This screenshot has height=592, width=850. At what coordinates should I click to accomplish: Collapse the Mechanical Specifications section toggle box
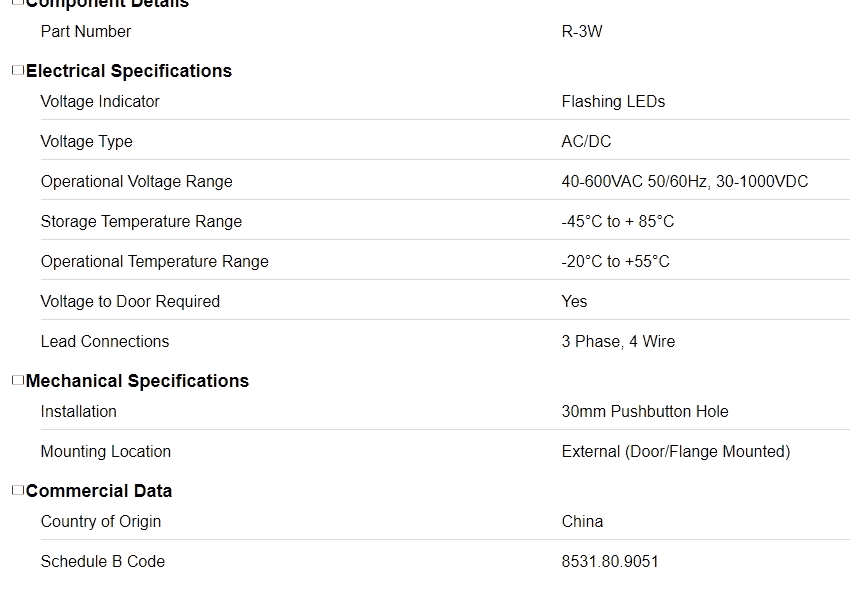(x=17, y=380)
